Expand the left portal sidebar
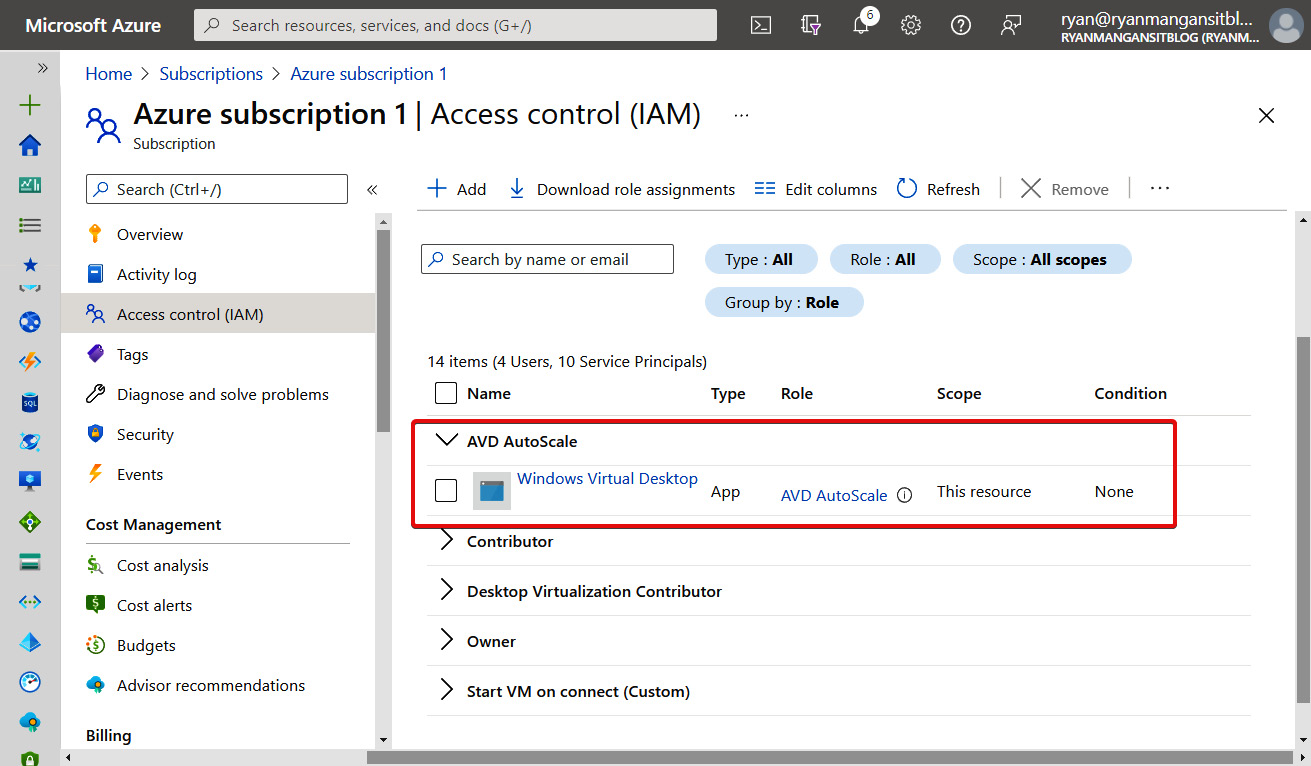 [x=43, y=68]
